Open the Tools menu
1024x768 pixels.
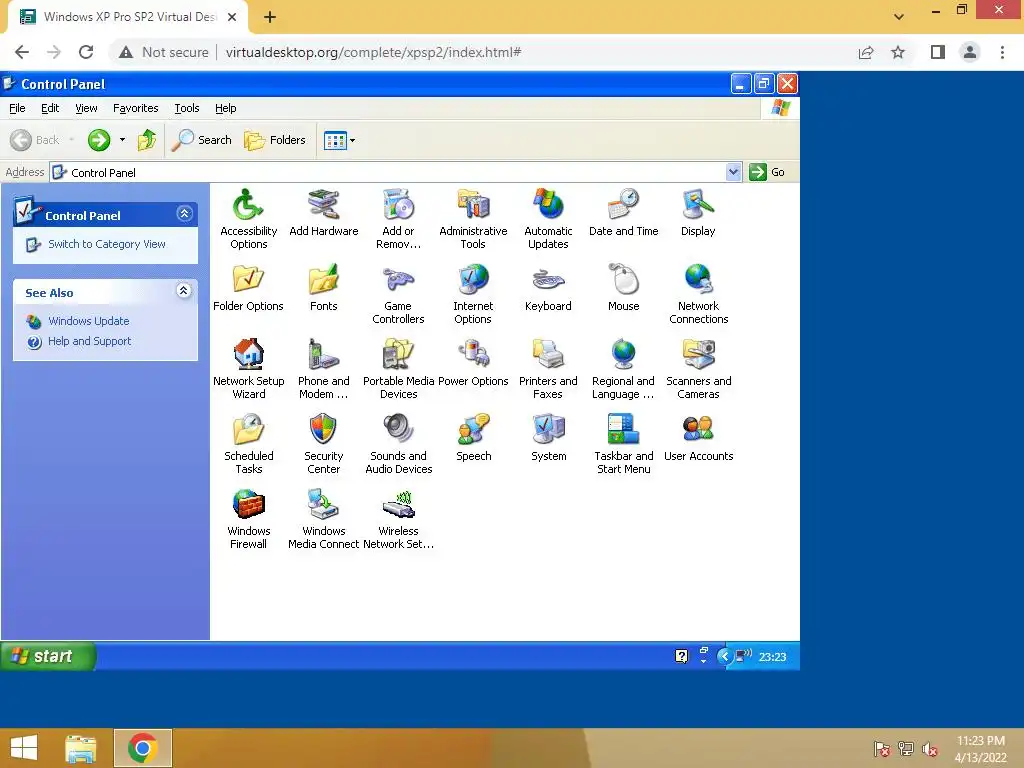point(187,108)
